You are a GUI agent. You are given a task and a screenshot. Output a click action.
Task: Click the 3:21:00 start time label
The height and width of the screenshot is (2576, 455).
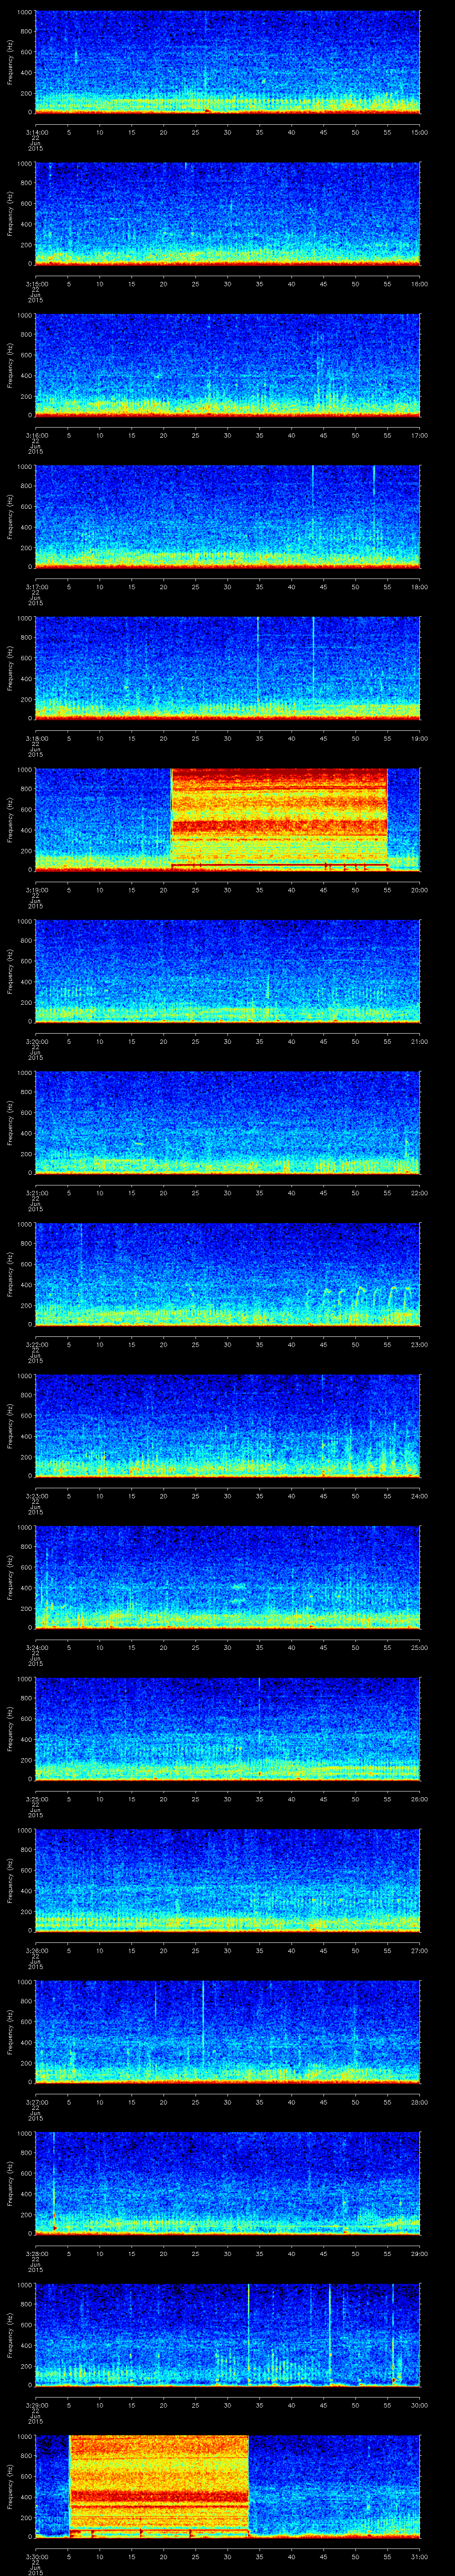36,1193
